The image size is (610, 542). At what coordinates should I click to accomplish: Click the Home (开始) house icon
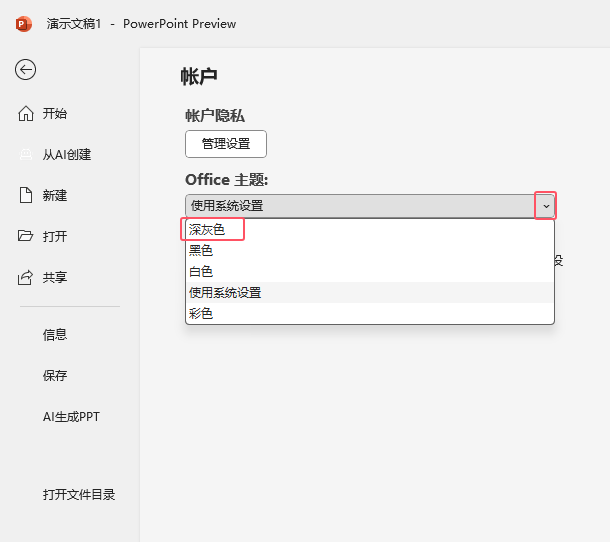26,114
